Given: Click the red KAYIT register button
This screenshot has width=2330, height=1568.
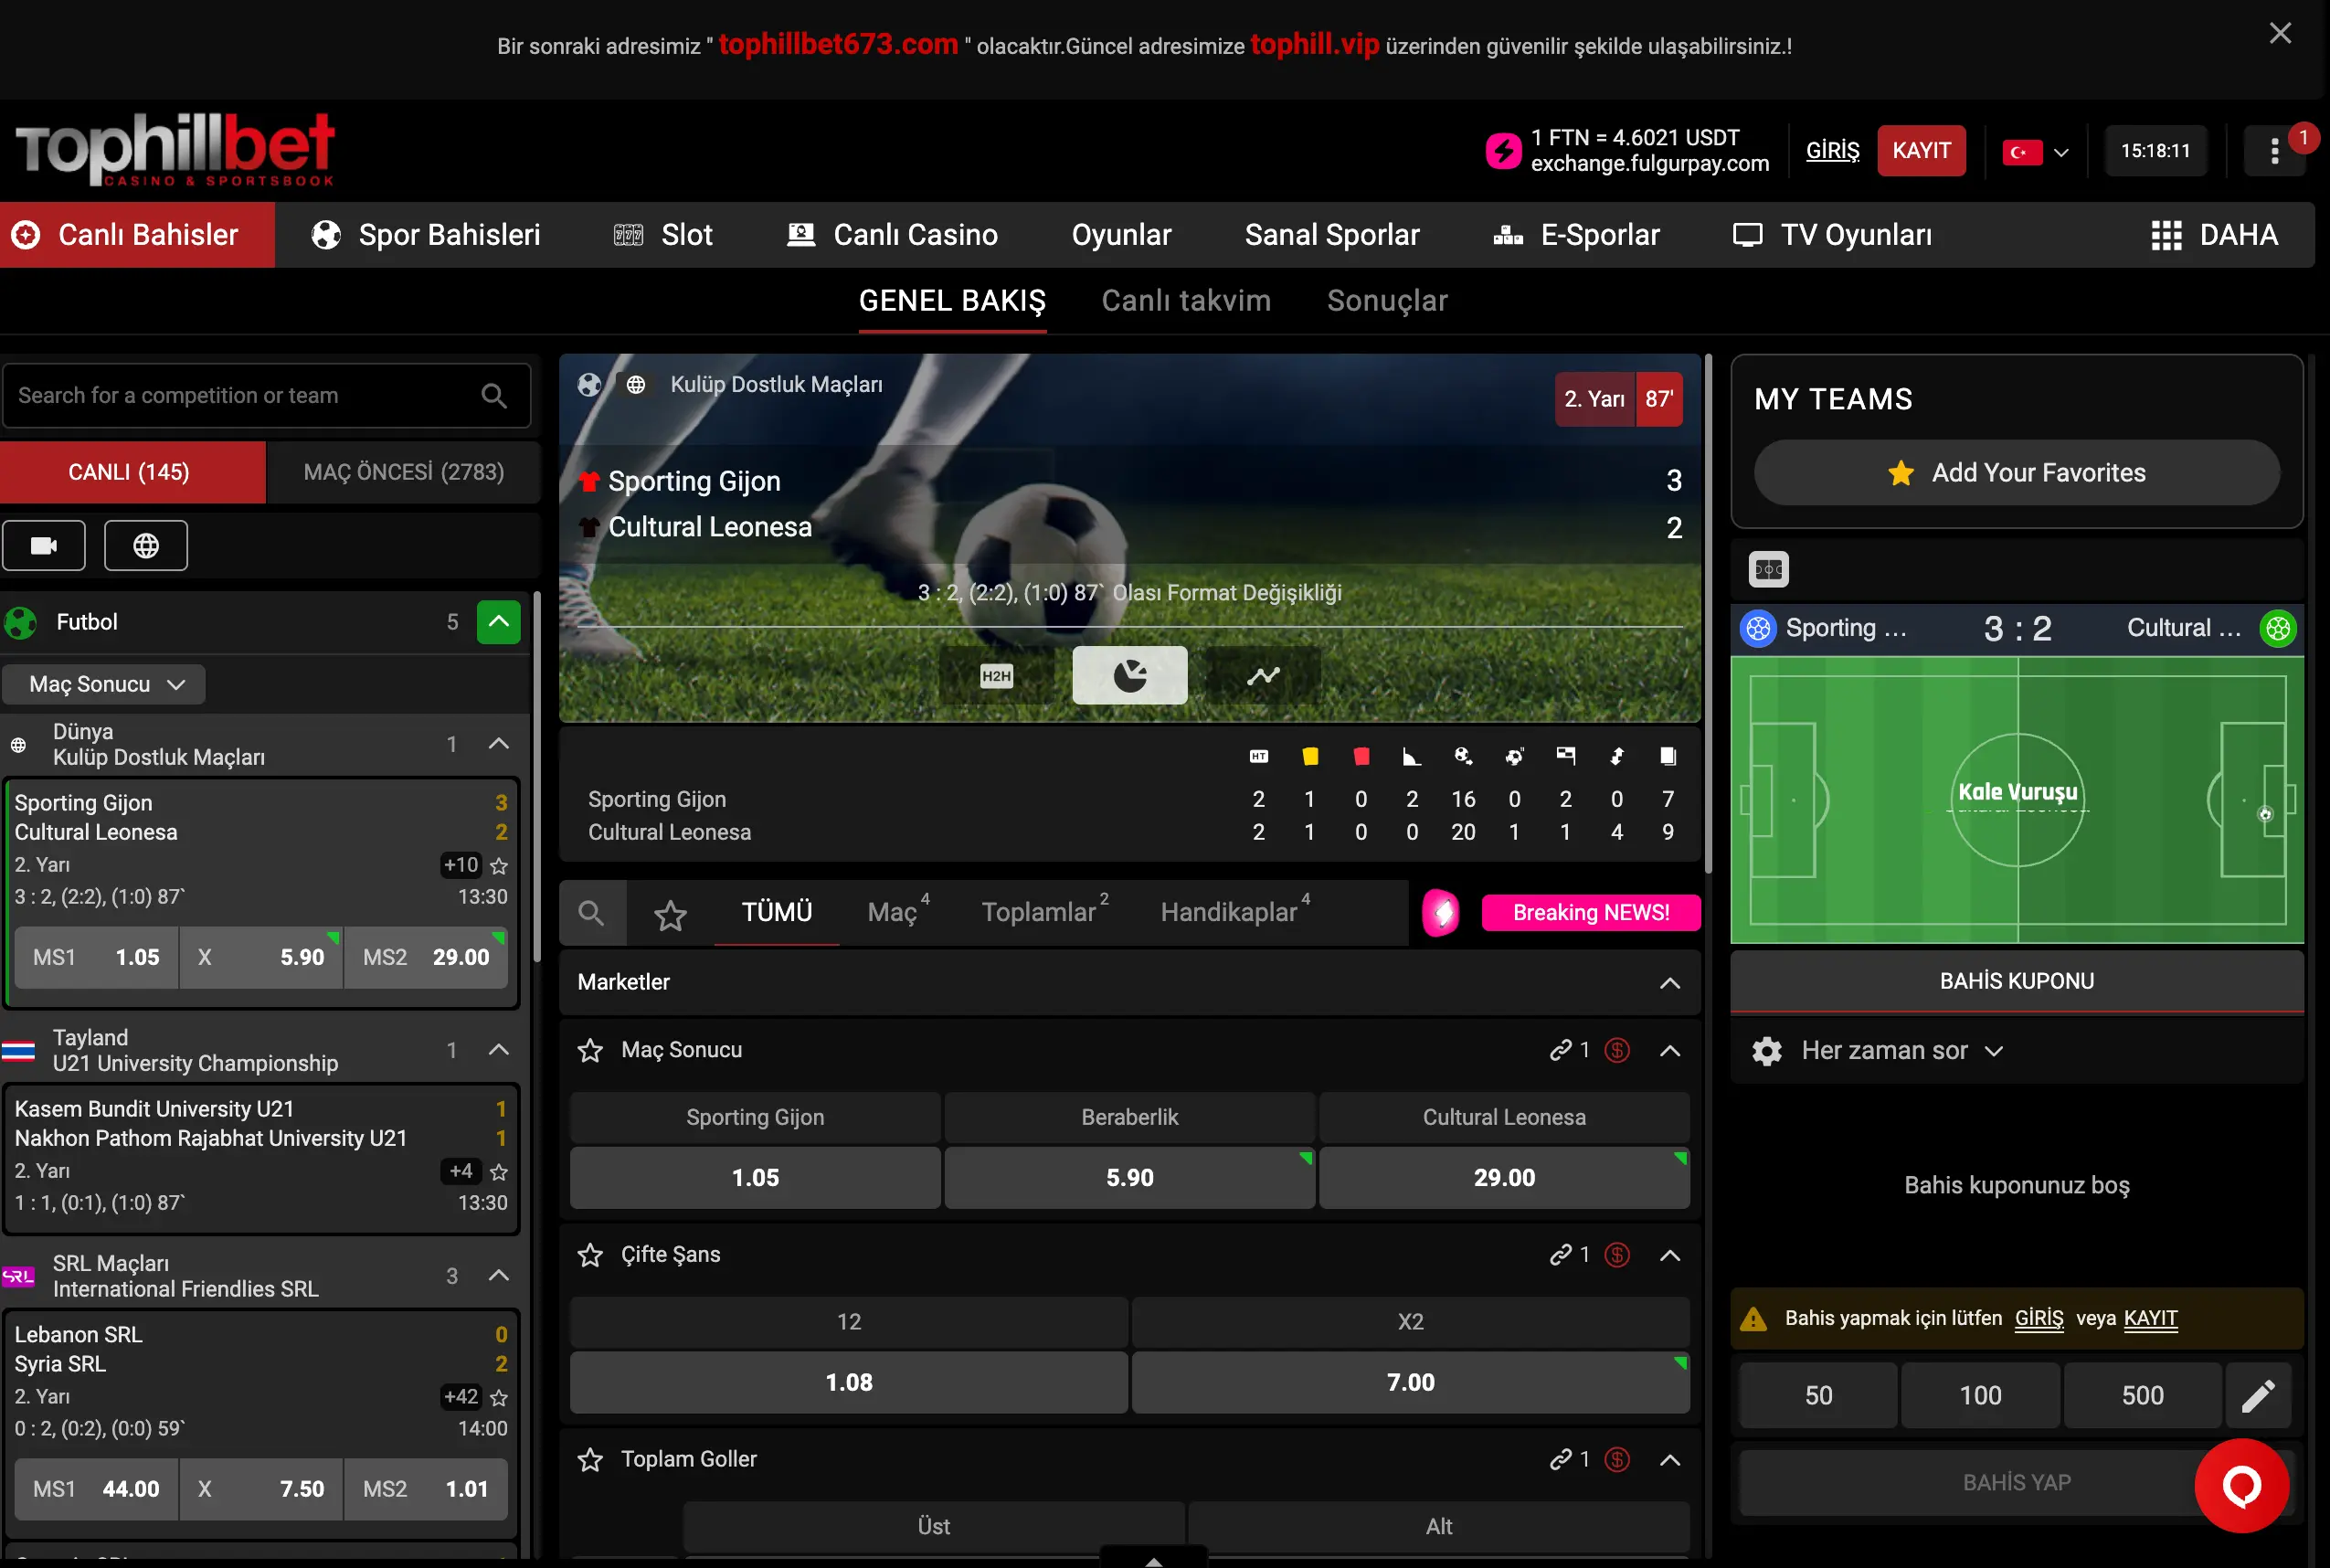Looking at the screenshot, I should [x=1921, y=151].
